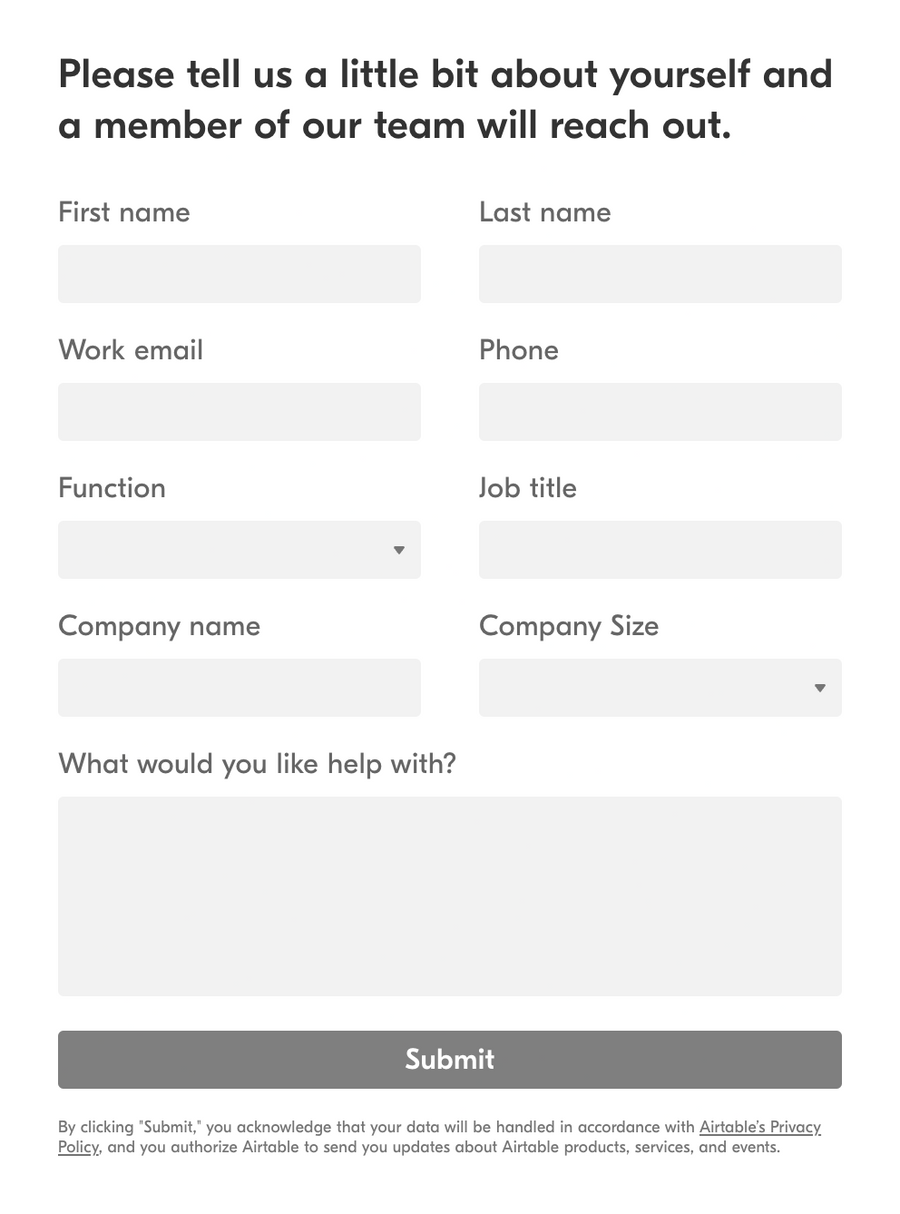
Task: Open the Company Size dropdown menu
Action: pyautogui.click(x=660, y=688)
